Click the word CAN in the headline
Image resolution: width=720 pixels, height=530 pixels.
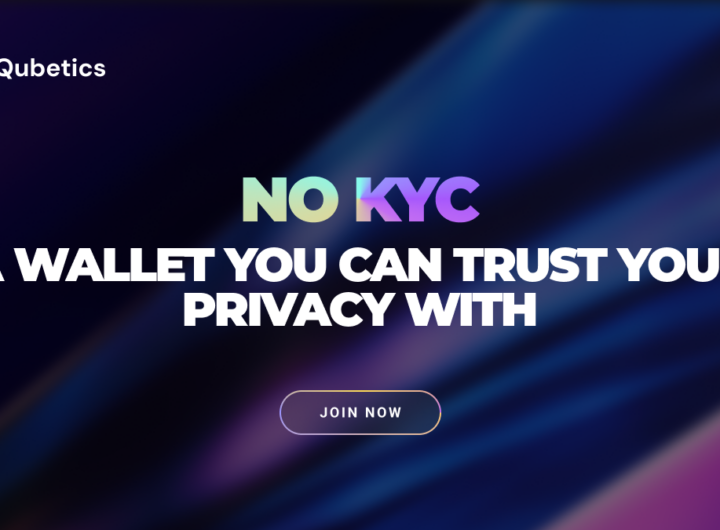(390, 265)
